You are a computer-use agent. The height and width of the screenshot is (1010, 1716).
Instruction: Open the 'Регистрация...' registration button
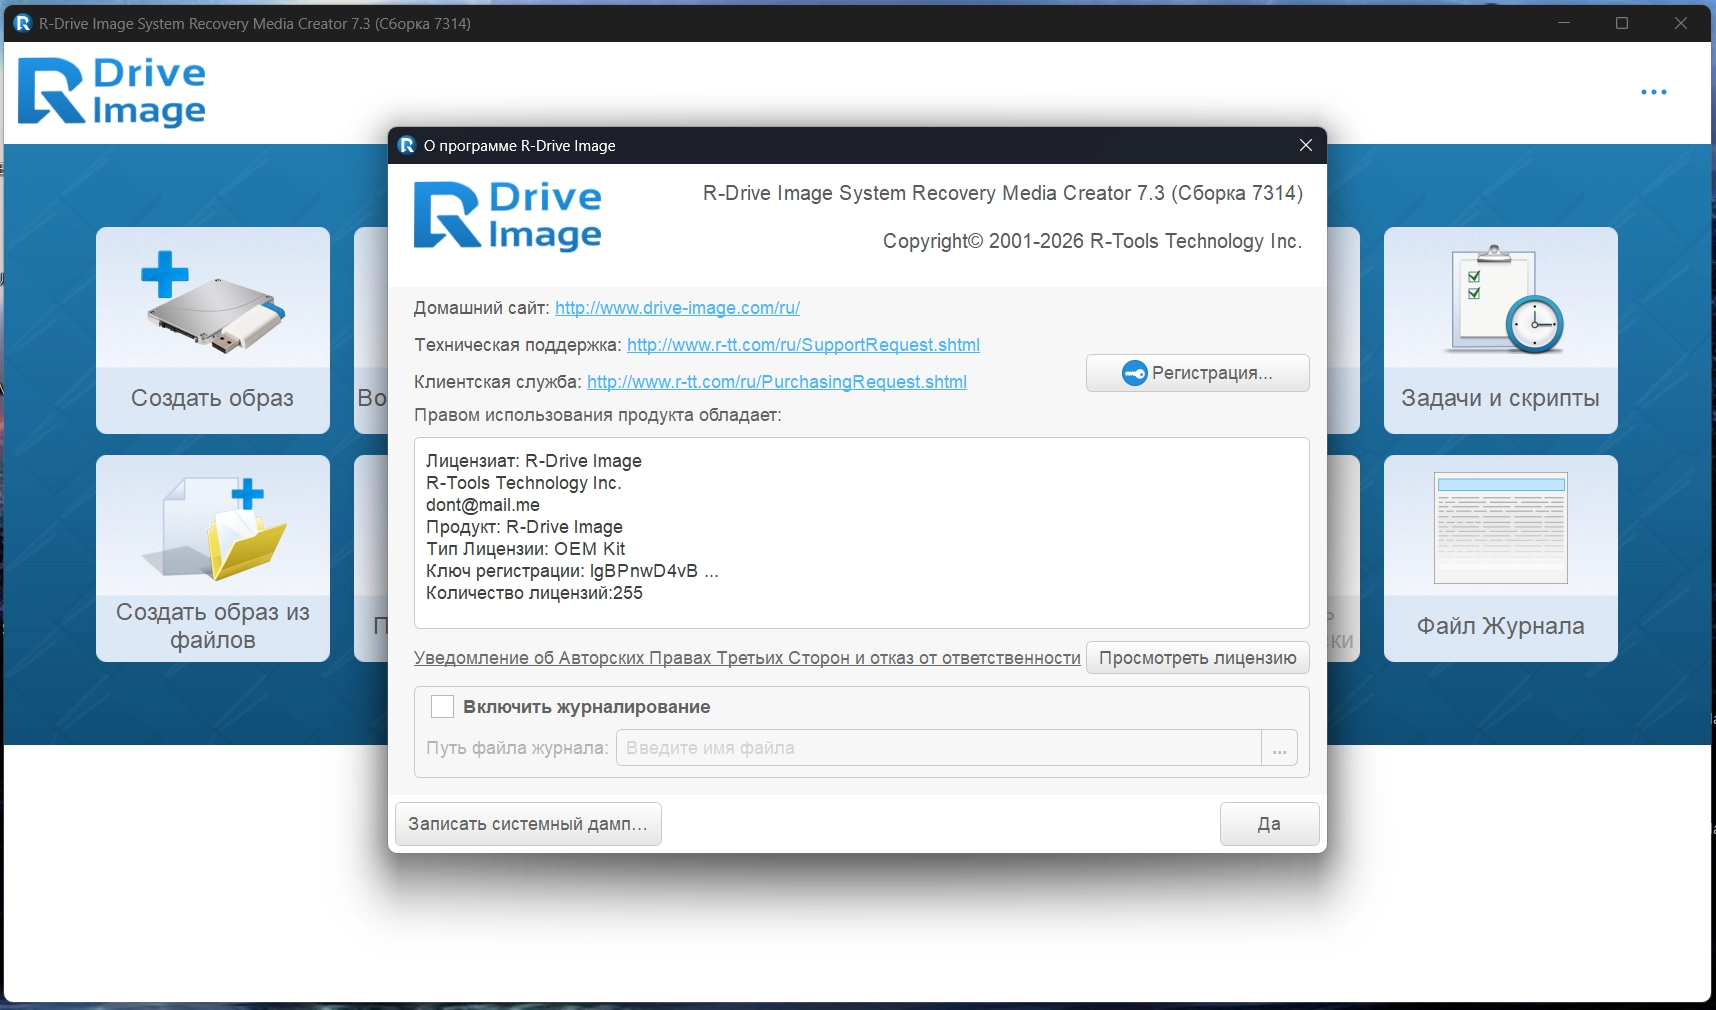click(1198, 373)
